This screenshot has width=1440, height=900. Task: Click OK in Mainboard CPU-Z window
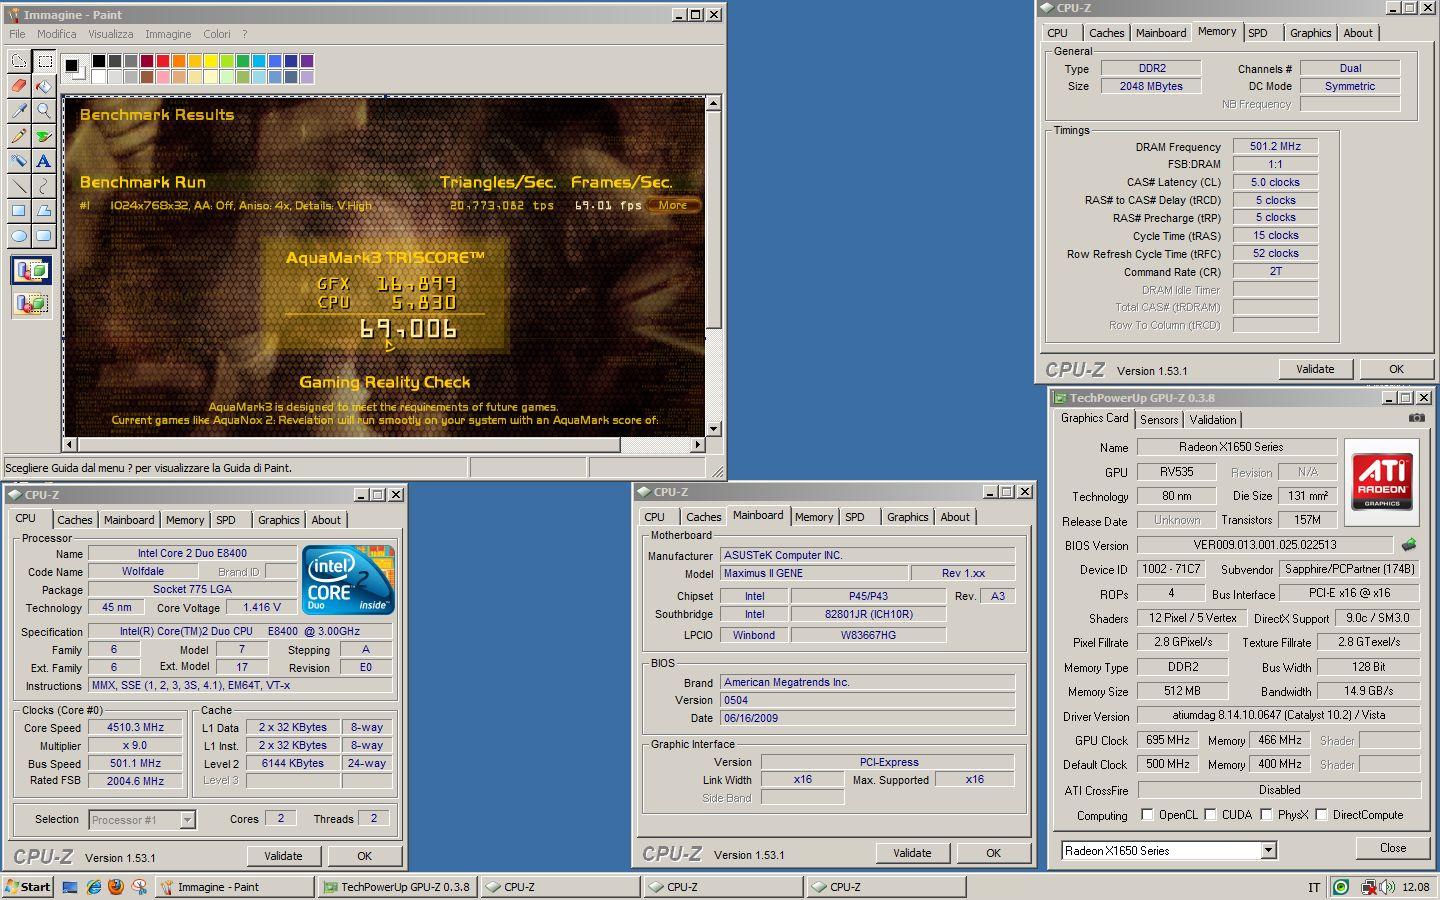(993, 853)
